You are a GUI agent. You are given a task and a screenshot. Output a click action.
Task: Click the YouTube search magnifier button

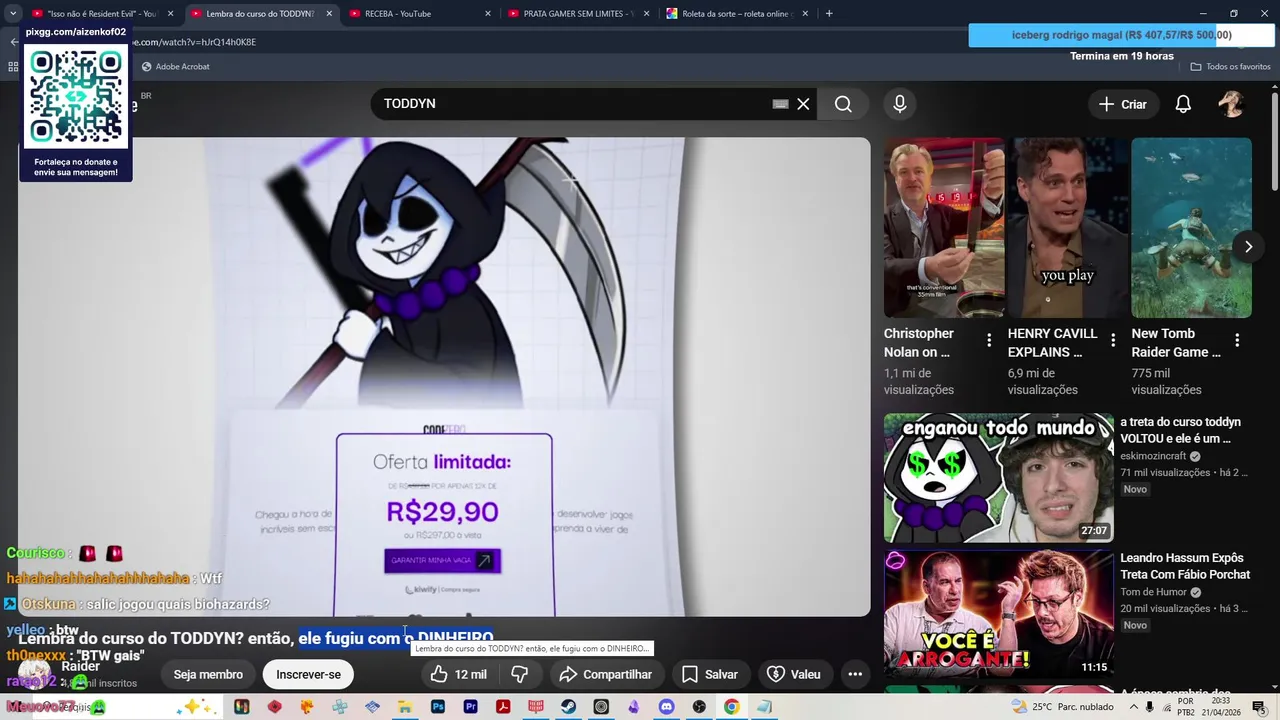point(843,104)
